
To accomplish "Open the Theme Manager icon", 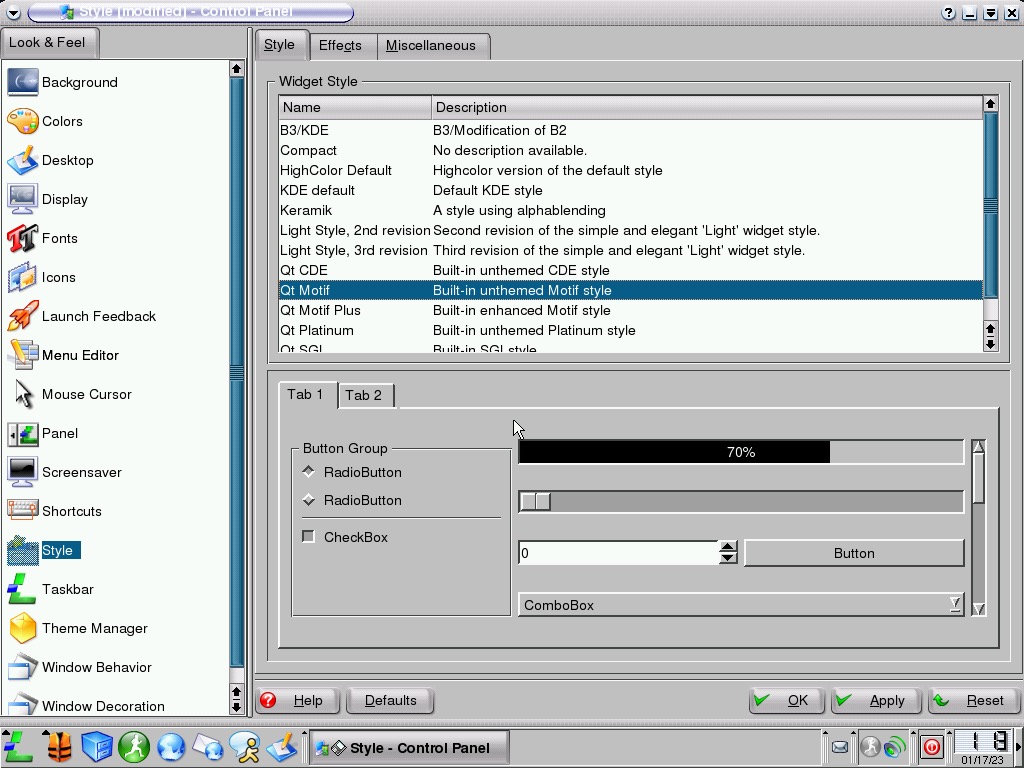I will click(22, 628).
